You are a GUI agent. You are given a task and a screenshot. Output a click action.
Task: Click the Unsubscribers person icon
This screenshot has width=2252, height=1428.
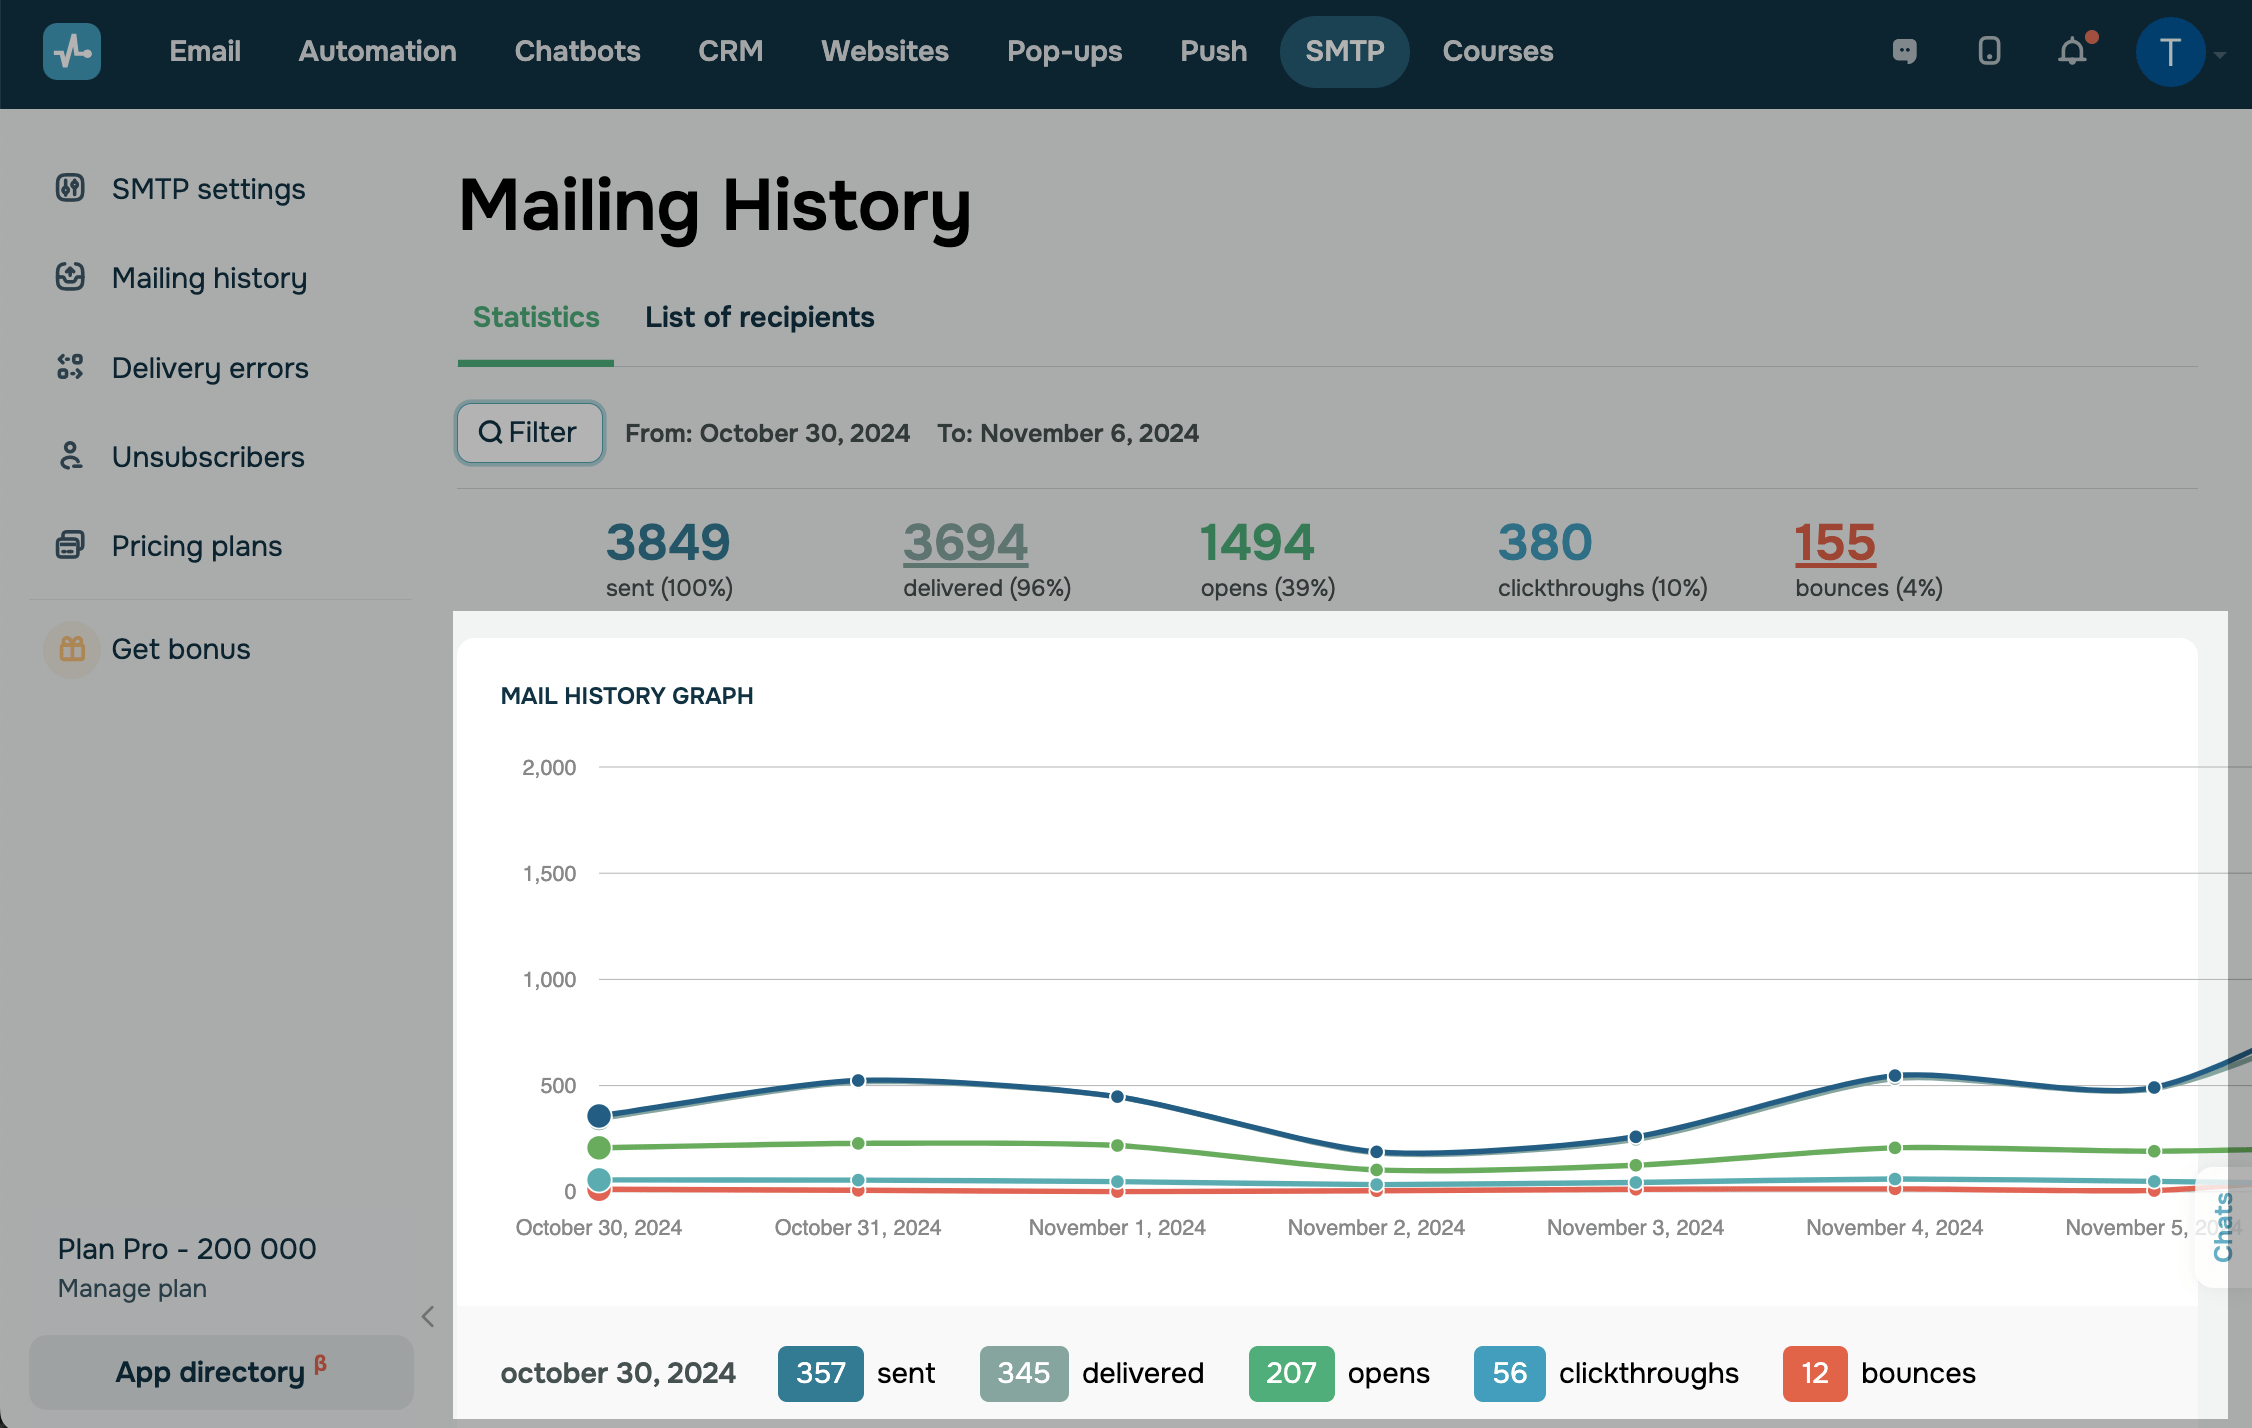(x=70, y=456)
